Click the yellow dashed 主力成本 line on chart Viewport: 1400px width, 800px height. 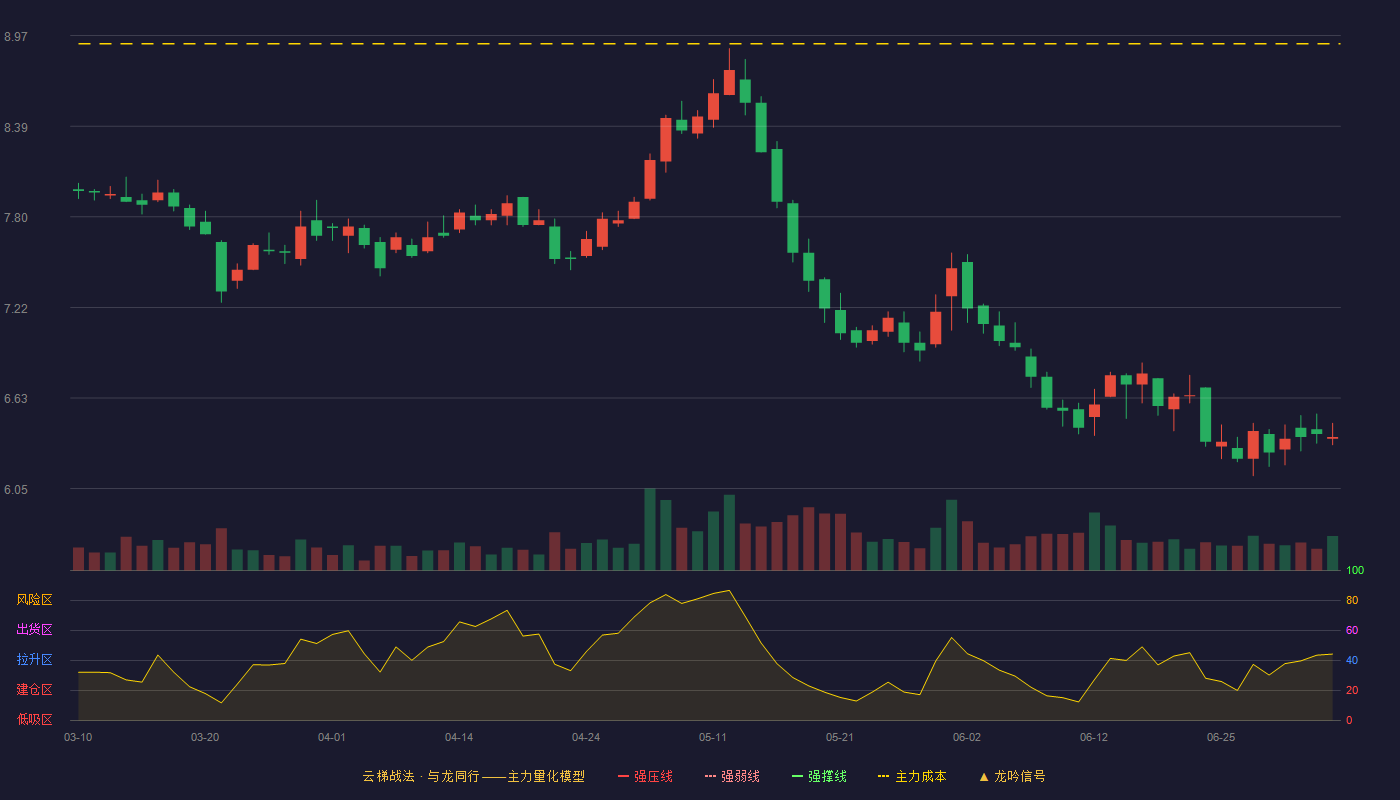click(709, 44)
